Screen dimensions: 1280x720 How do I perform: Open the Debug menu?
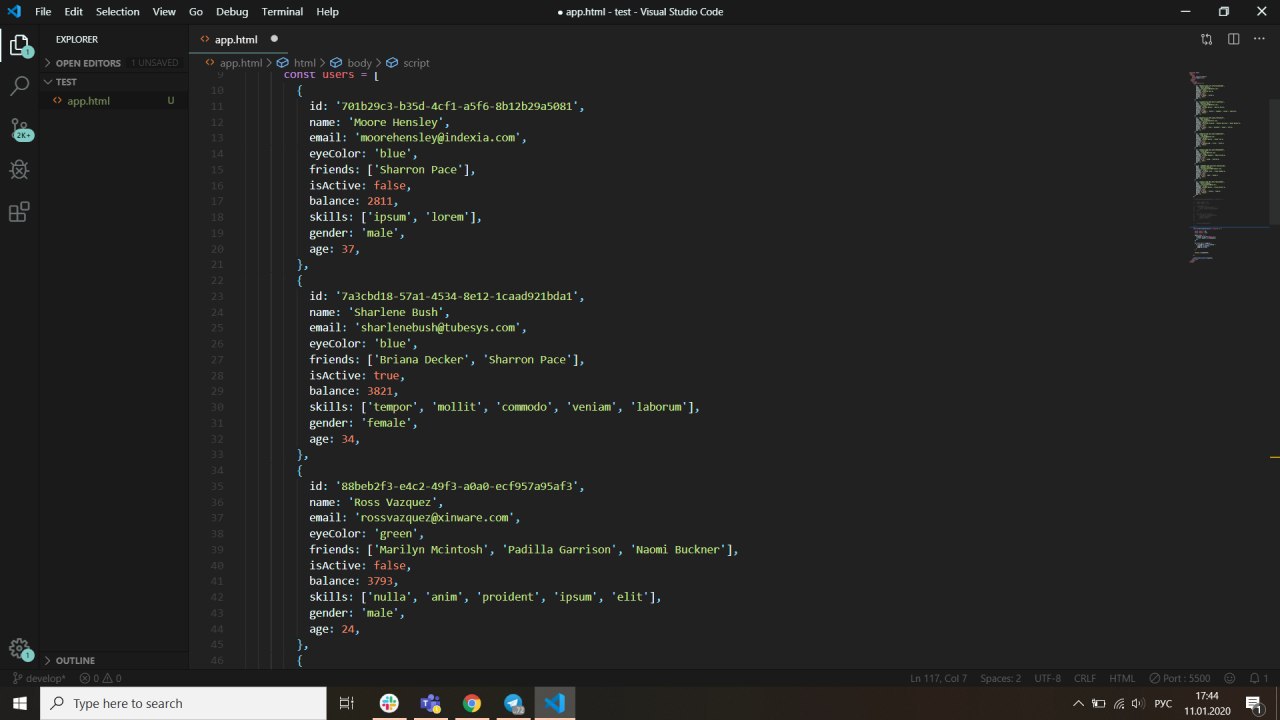[232, 12]
